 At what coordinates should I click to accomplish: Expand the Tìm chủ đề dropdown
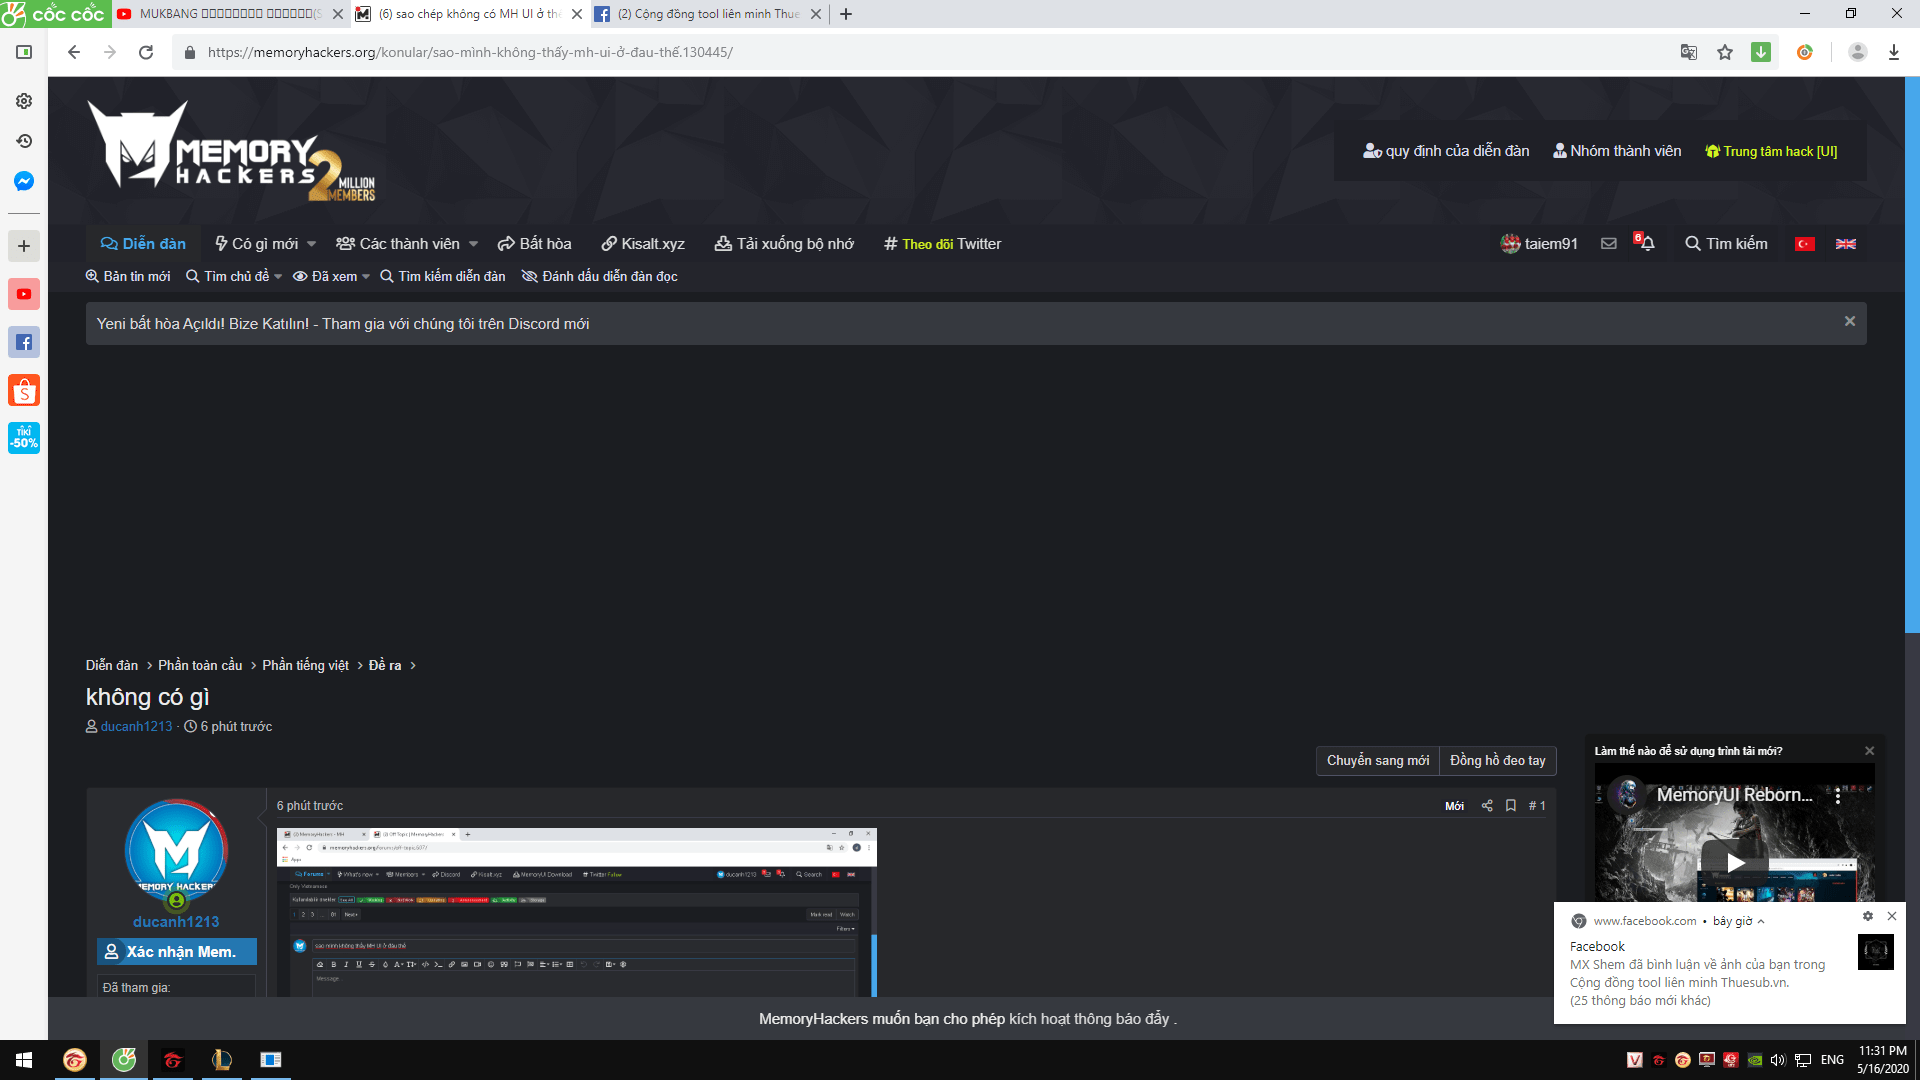pyautogui.click(x=278, y=277)
